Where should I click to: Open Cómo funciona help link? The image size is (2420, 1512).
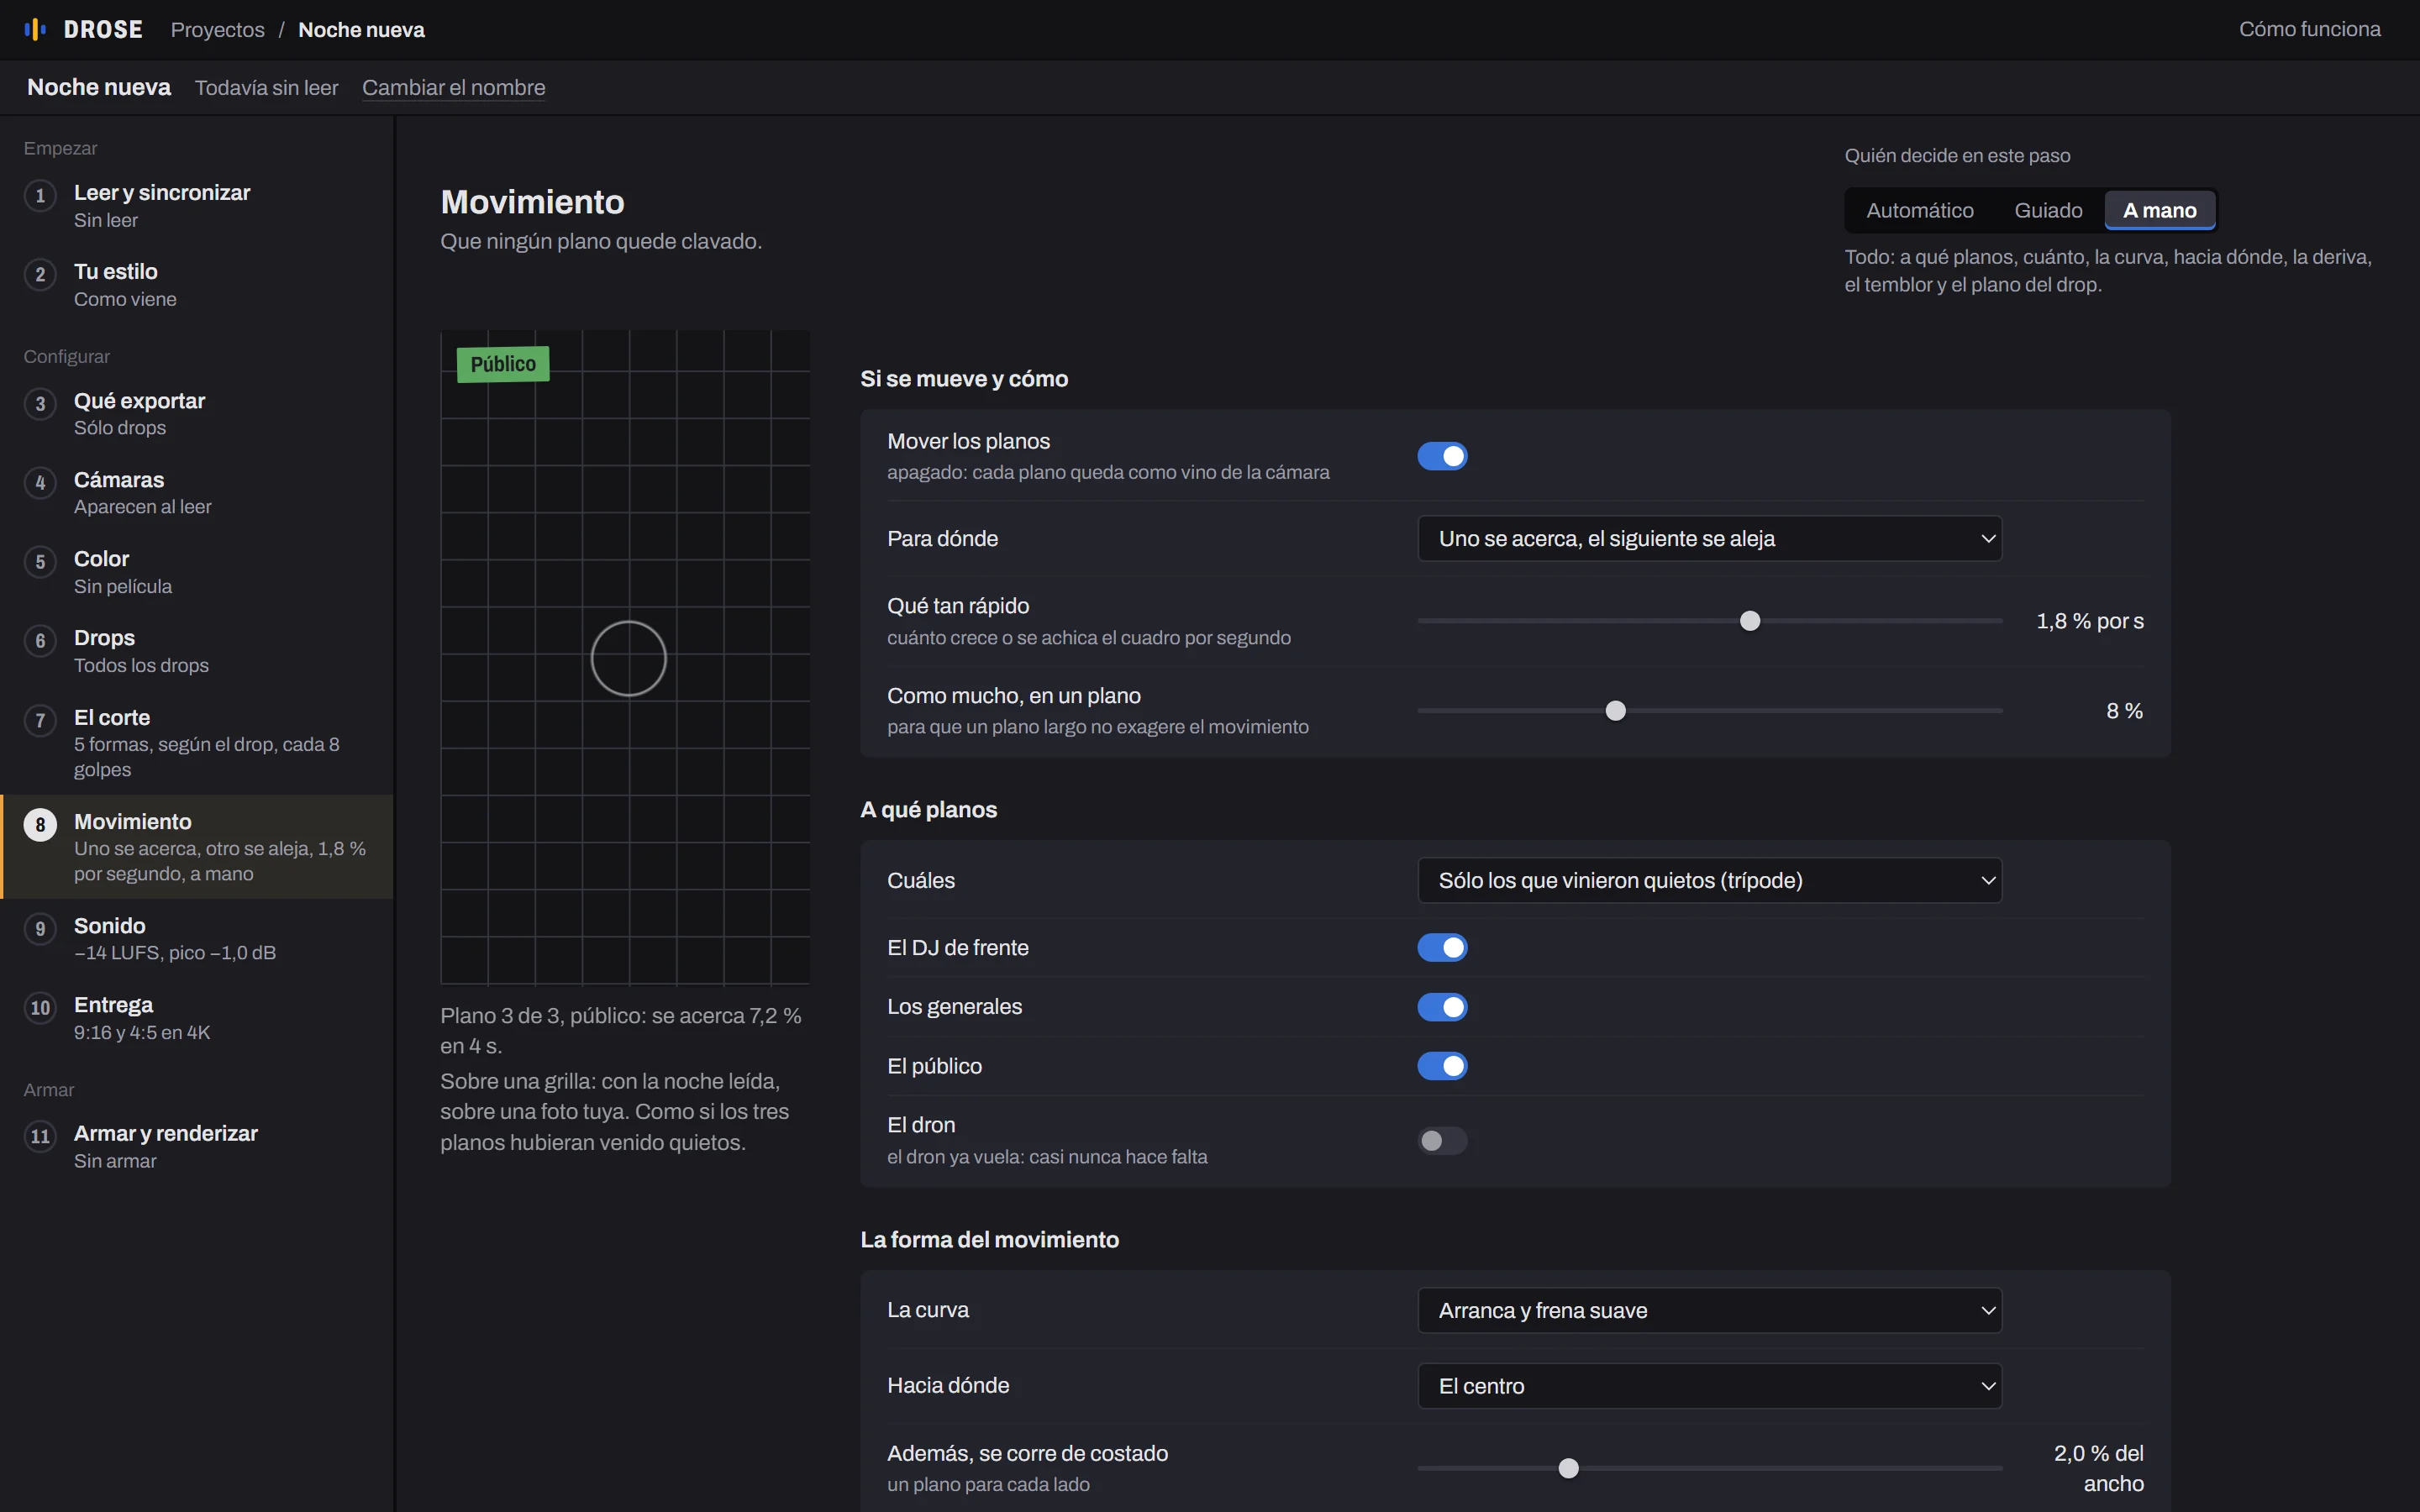[2309, 29]
